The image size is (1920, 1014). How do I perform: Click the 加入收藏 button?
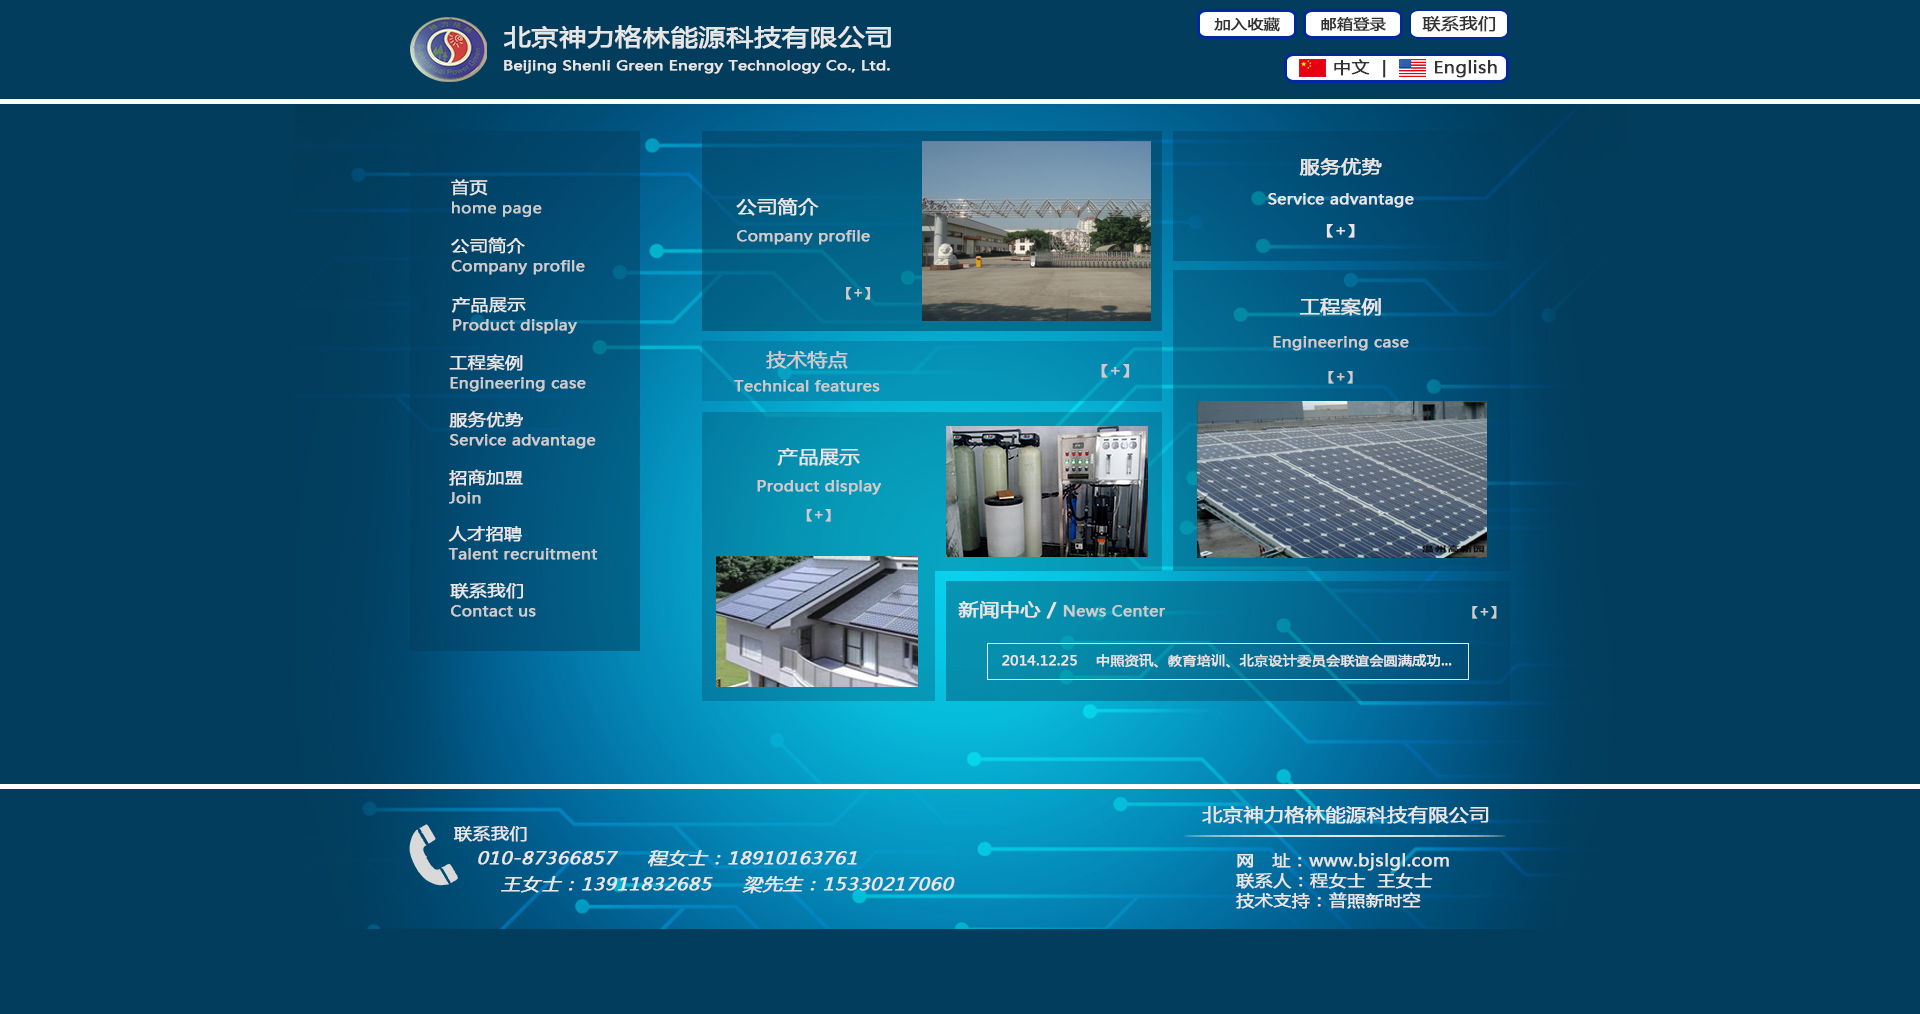pos(1247,24)
